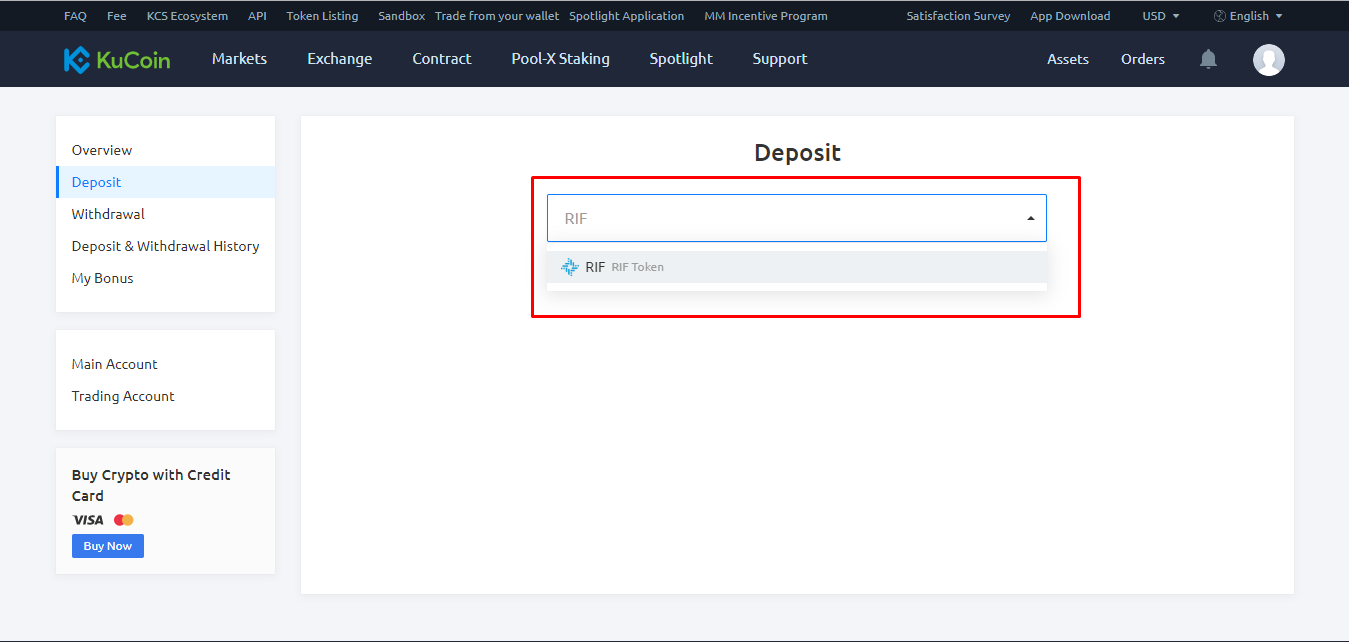This screenshot has width=1349, height=642.
Task: Open the Markets menu
Action: click(x=239, y=59)
